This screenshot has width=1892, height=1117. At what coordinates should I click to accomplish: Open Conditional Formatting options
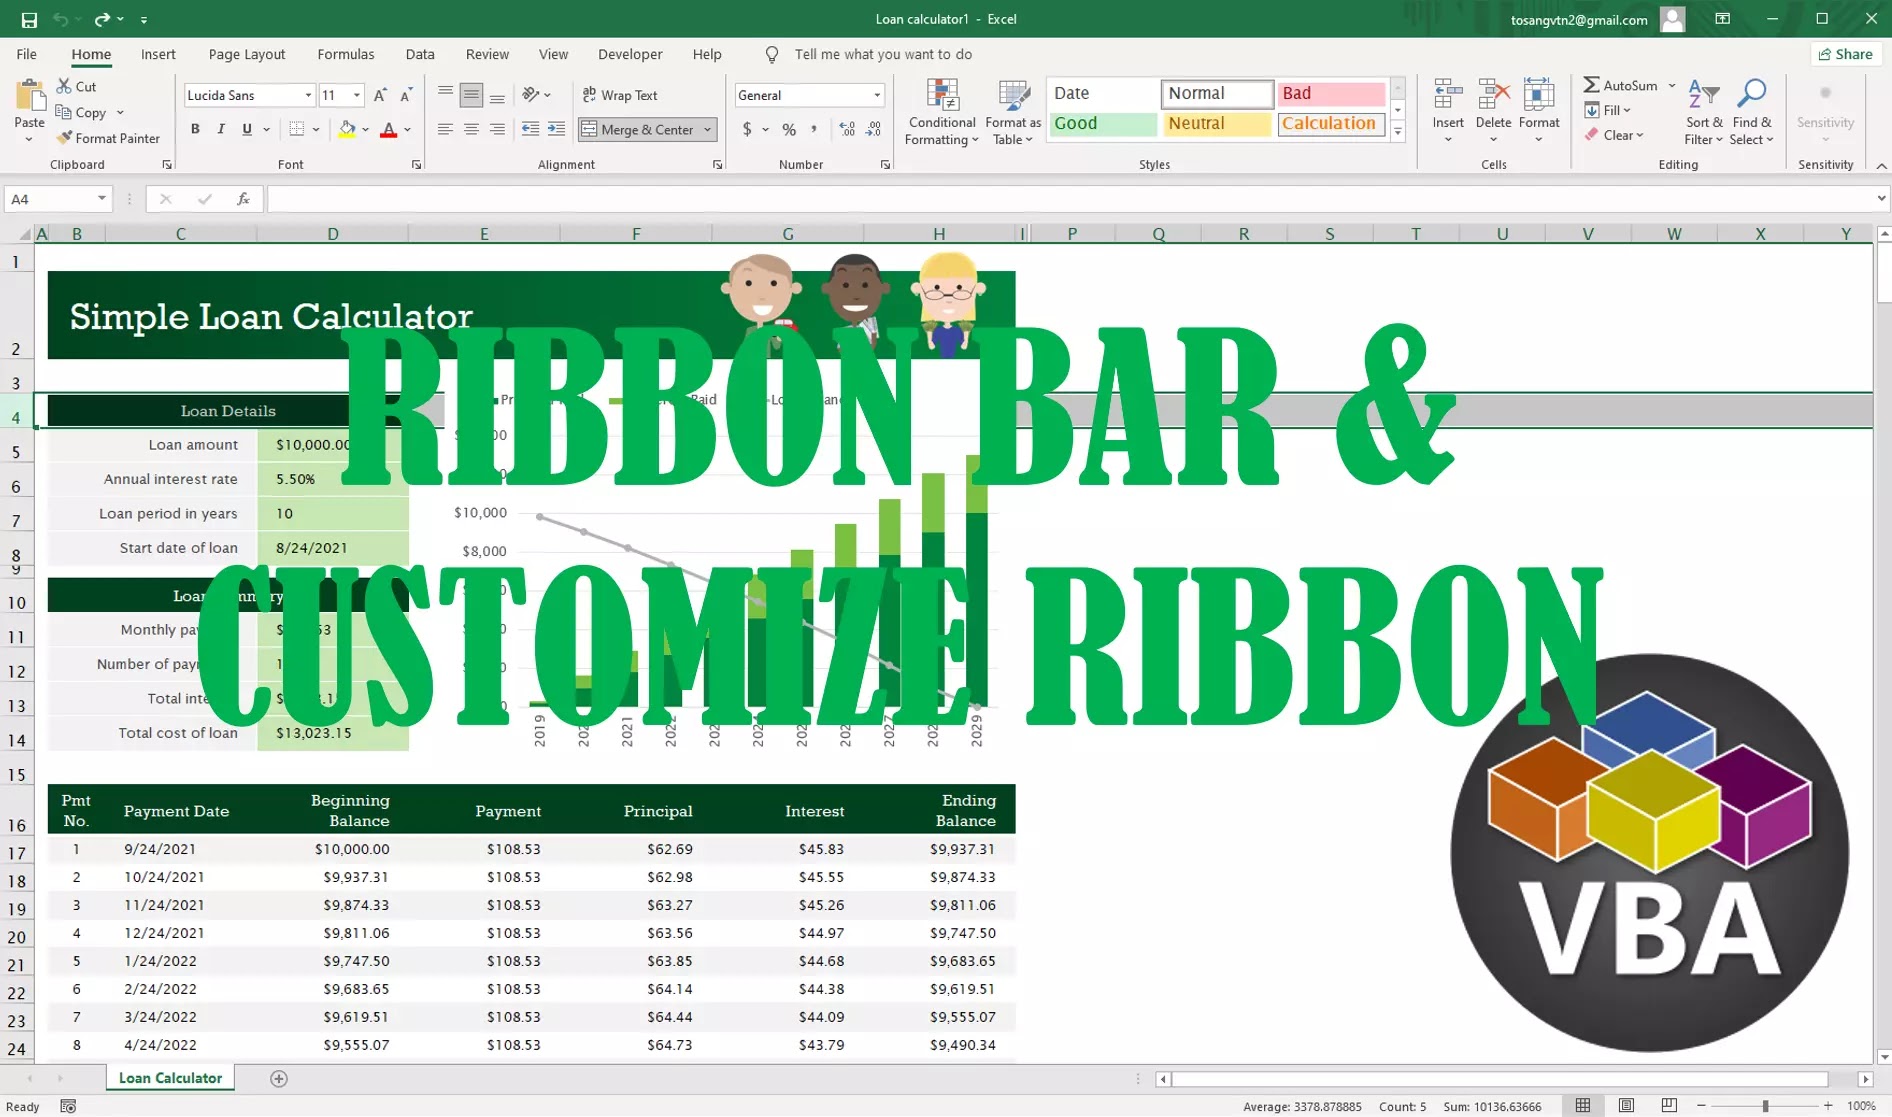[x=941, y=112]
